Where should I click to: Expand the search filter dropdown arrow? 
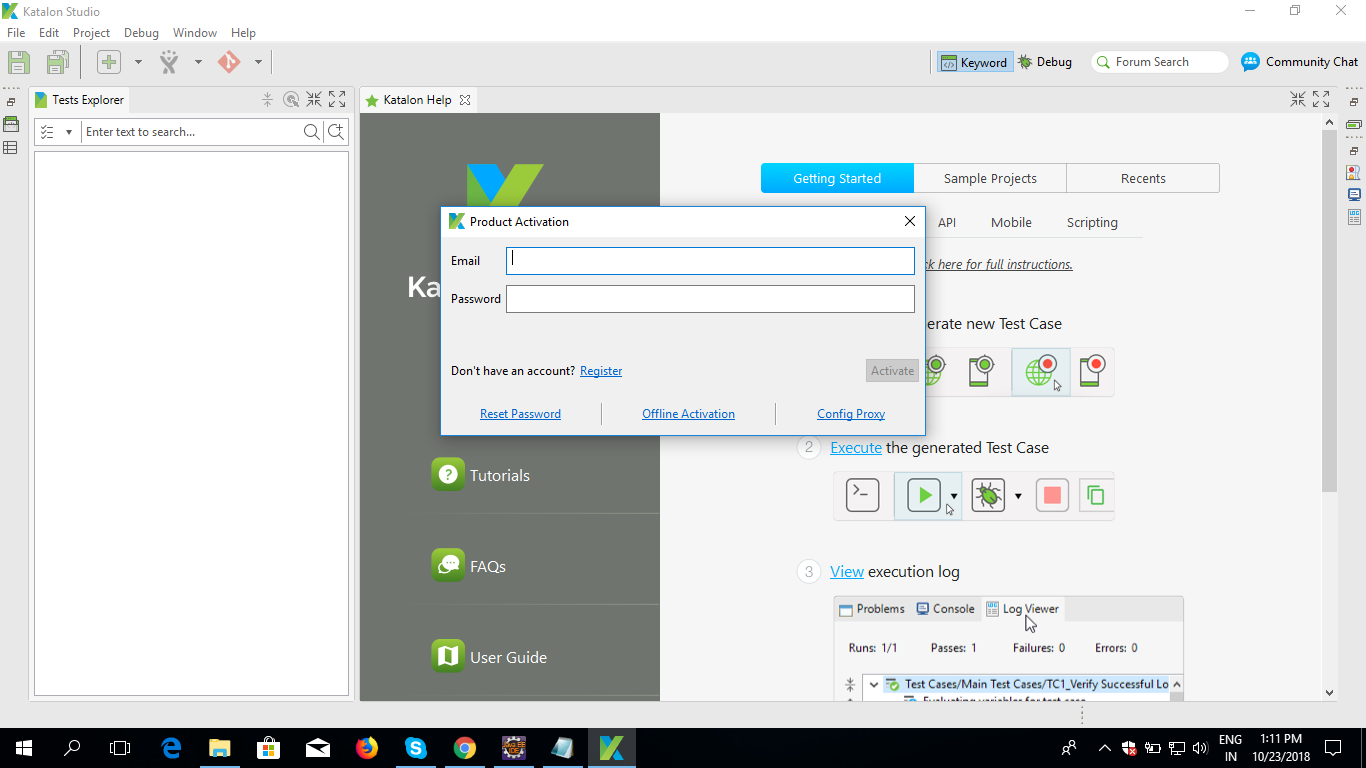click(69, 132)
